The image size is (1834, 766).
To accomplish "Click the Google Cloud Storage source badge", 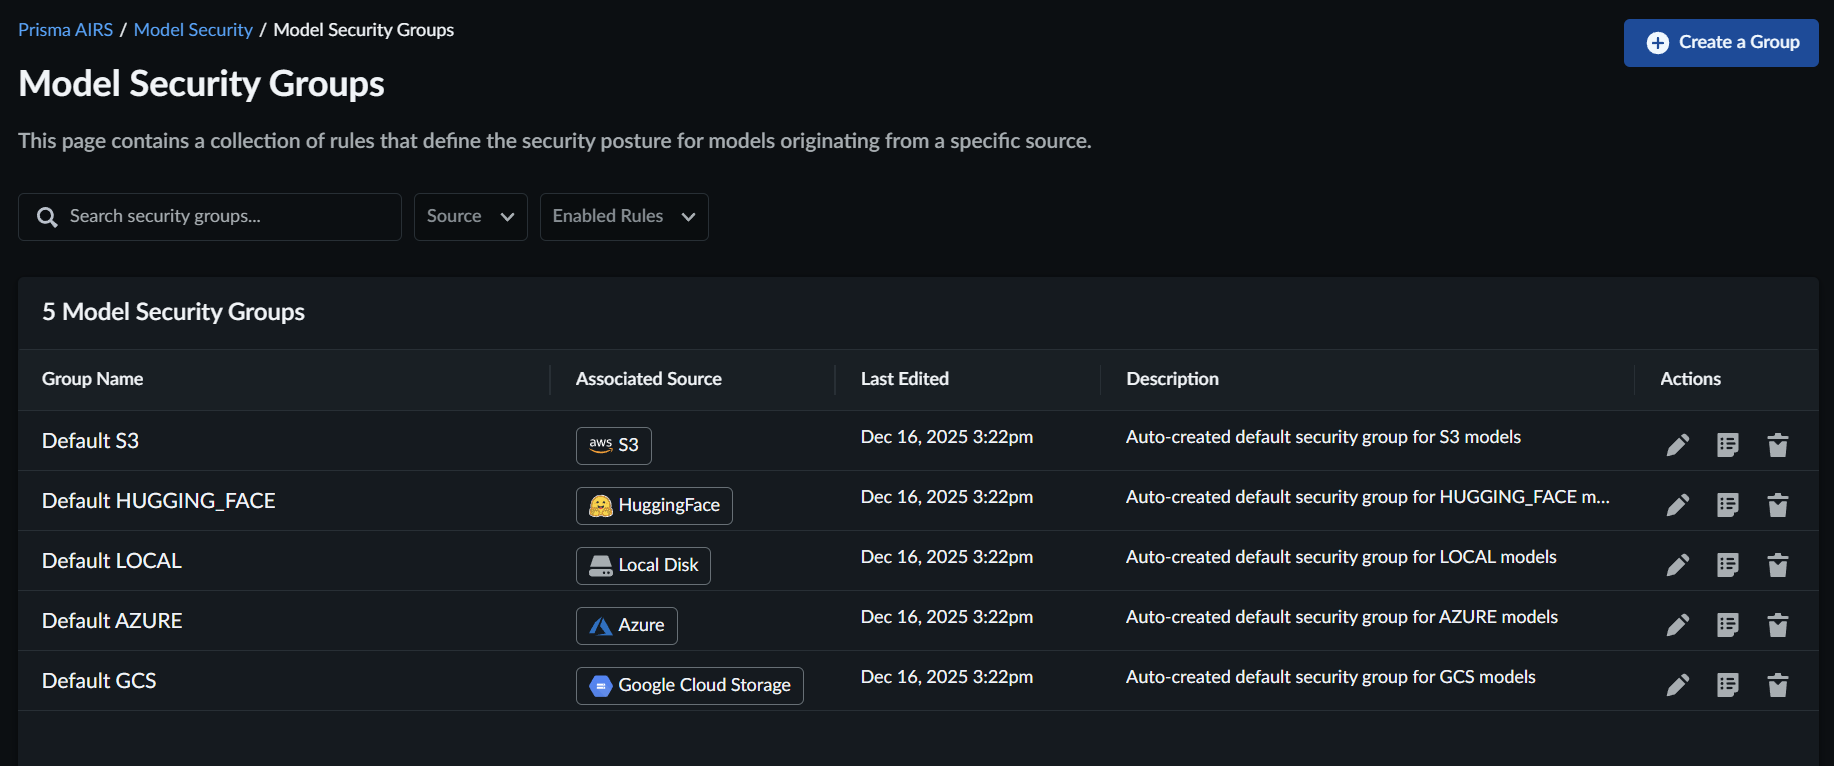I will tap(689, 686).
